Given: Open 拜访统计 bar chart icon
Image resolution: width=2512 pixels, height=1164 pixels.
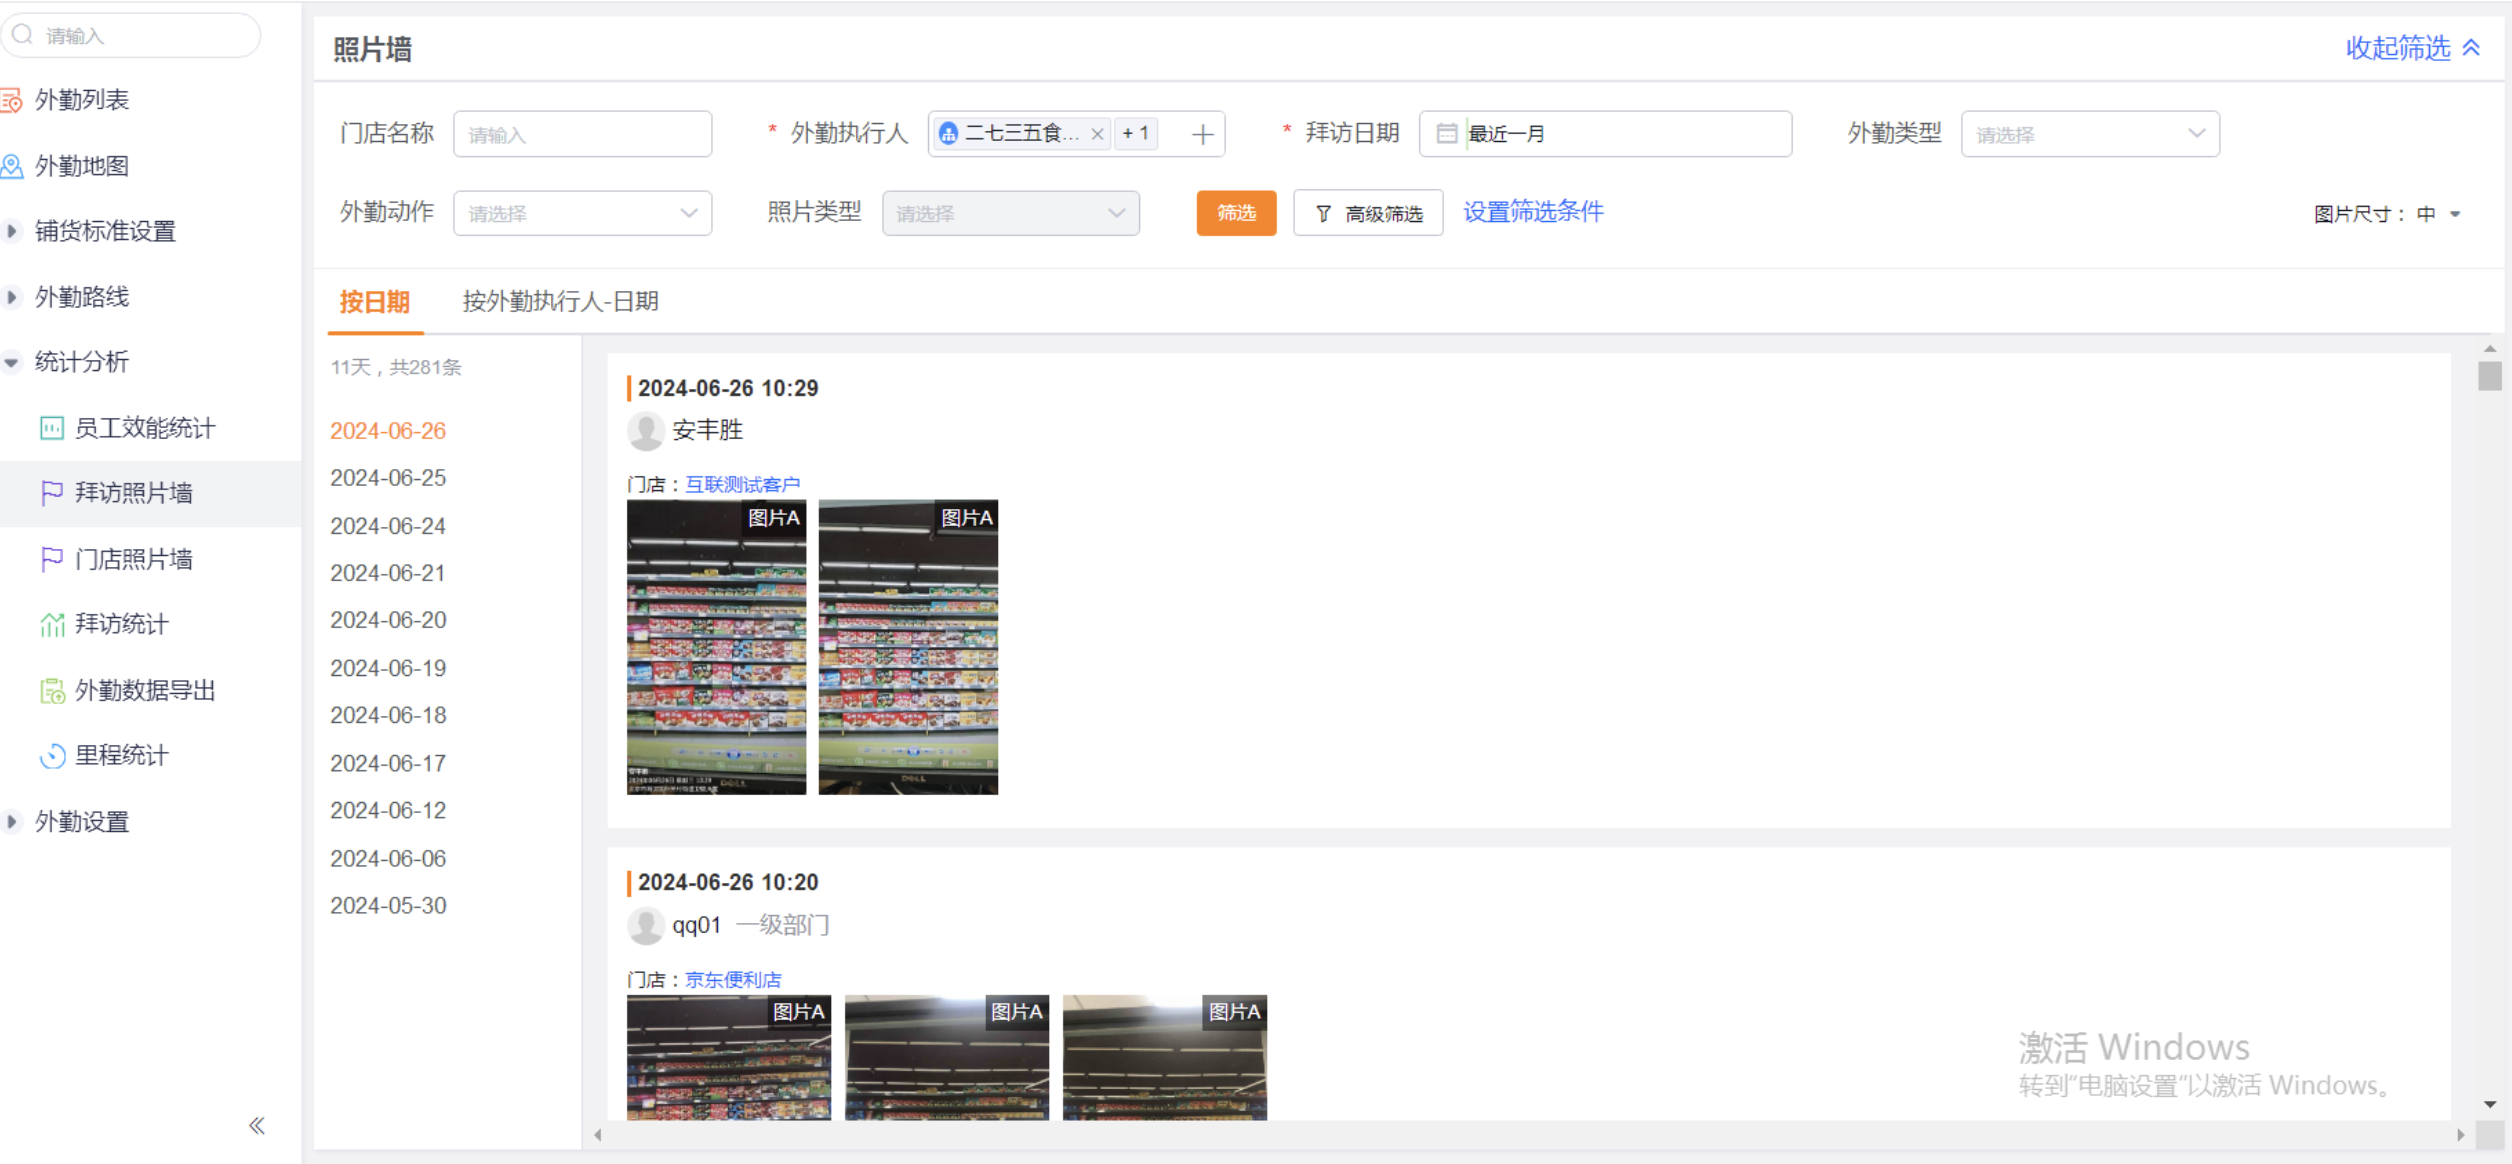Looking at the screenshot, I should [x=52, y=624].
